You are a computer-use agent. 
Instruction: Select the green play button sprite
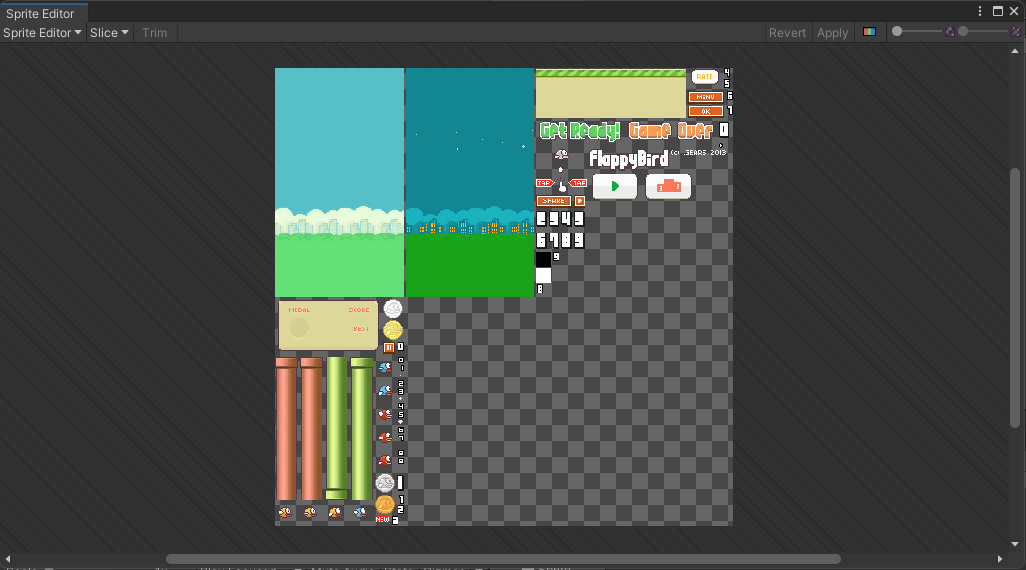(x=614, y=187)
